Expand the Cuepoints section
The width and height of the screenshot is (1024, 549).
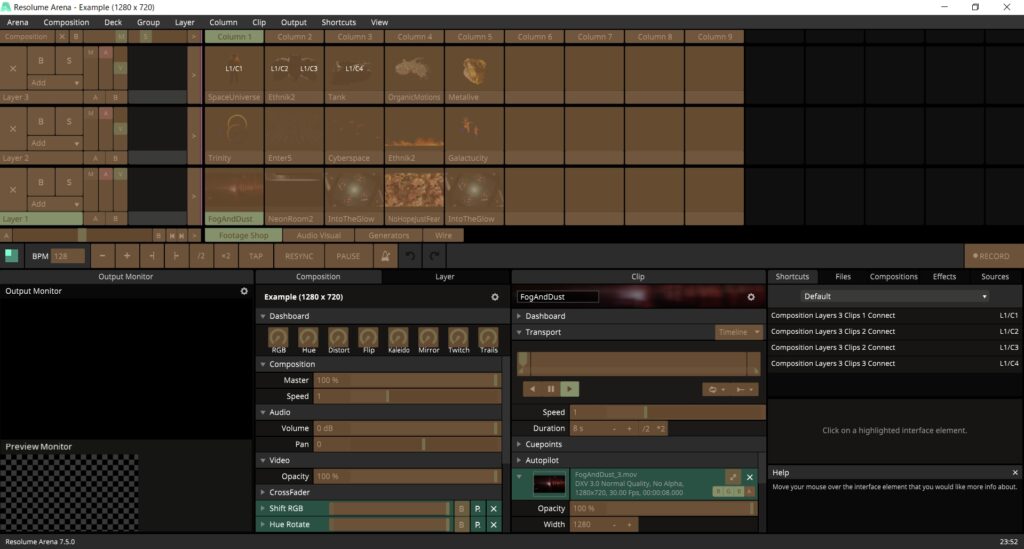519,445
